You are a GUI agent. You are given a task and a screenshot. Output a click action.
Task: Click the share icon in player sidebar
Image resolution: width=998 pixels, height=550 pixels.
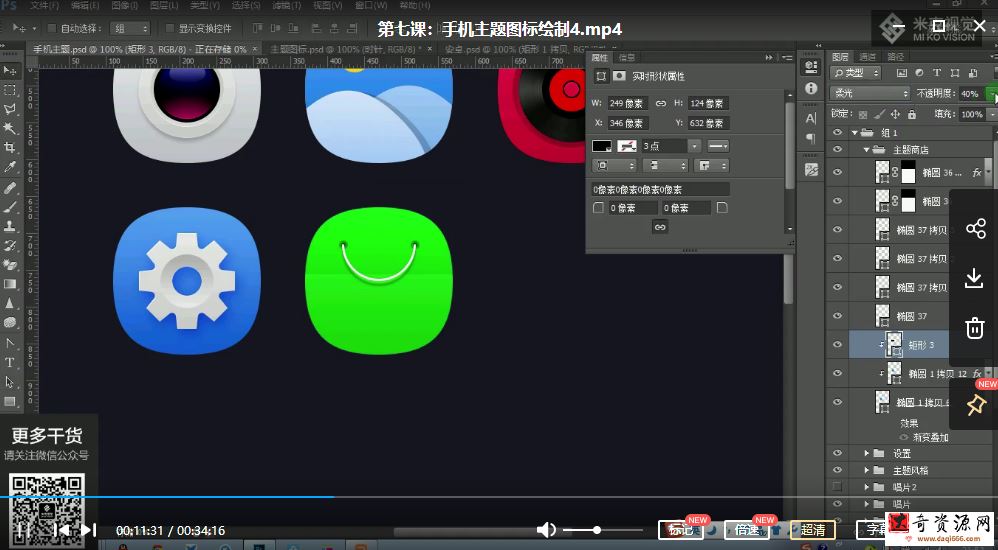point(975,229)
